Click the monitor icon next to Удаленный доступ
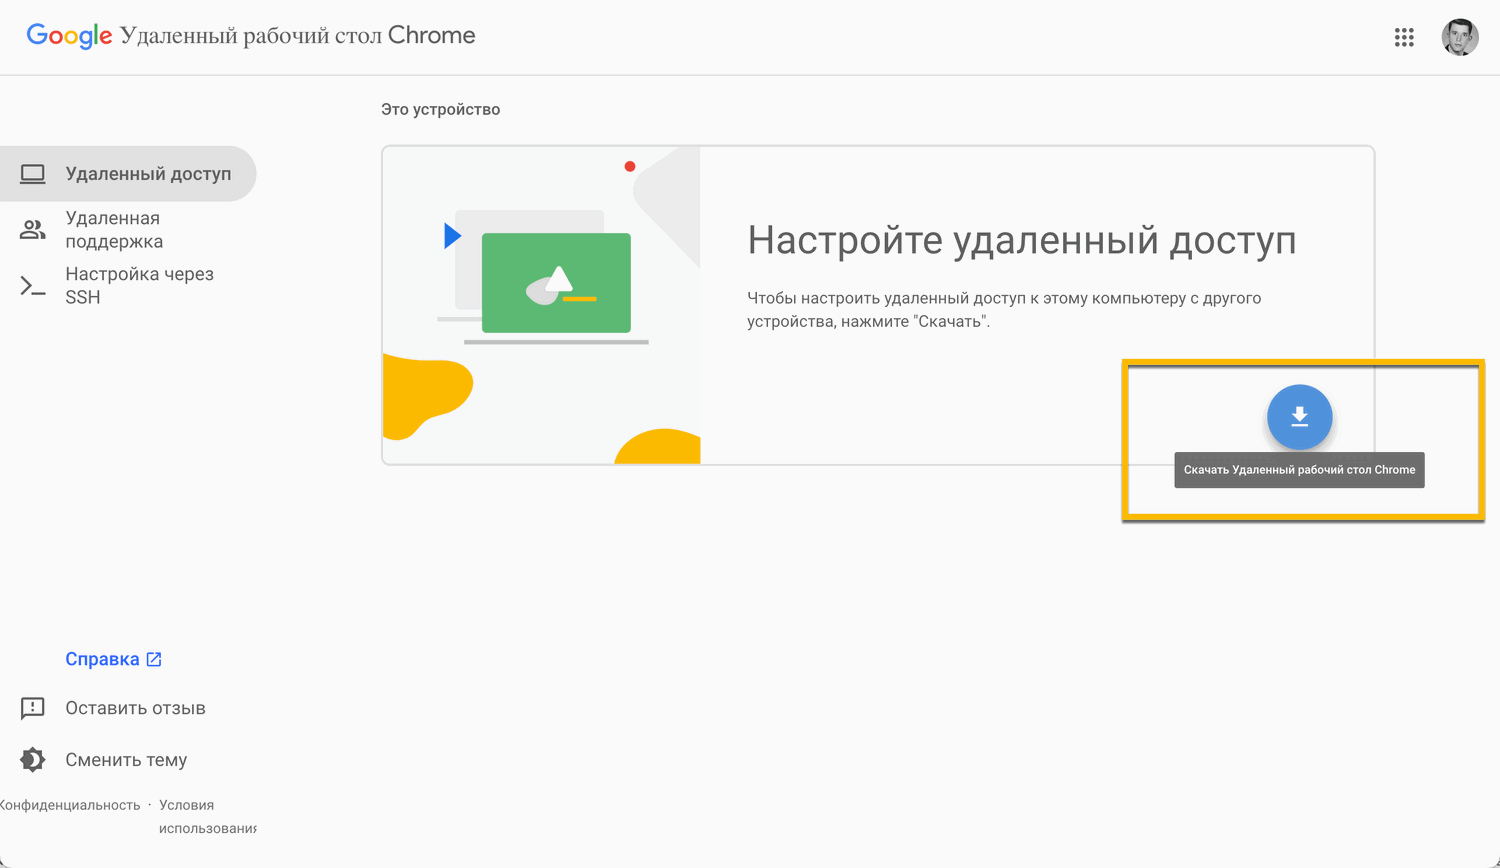The width and height of the screenshot is (1500, 868). coord(33,173)
